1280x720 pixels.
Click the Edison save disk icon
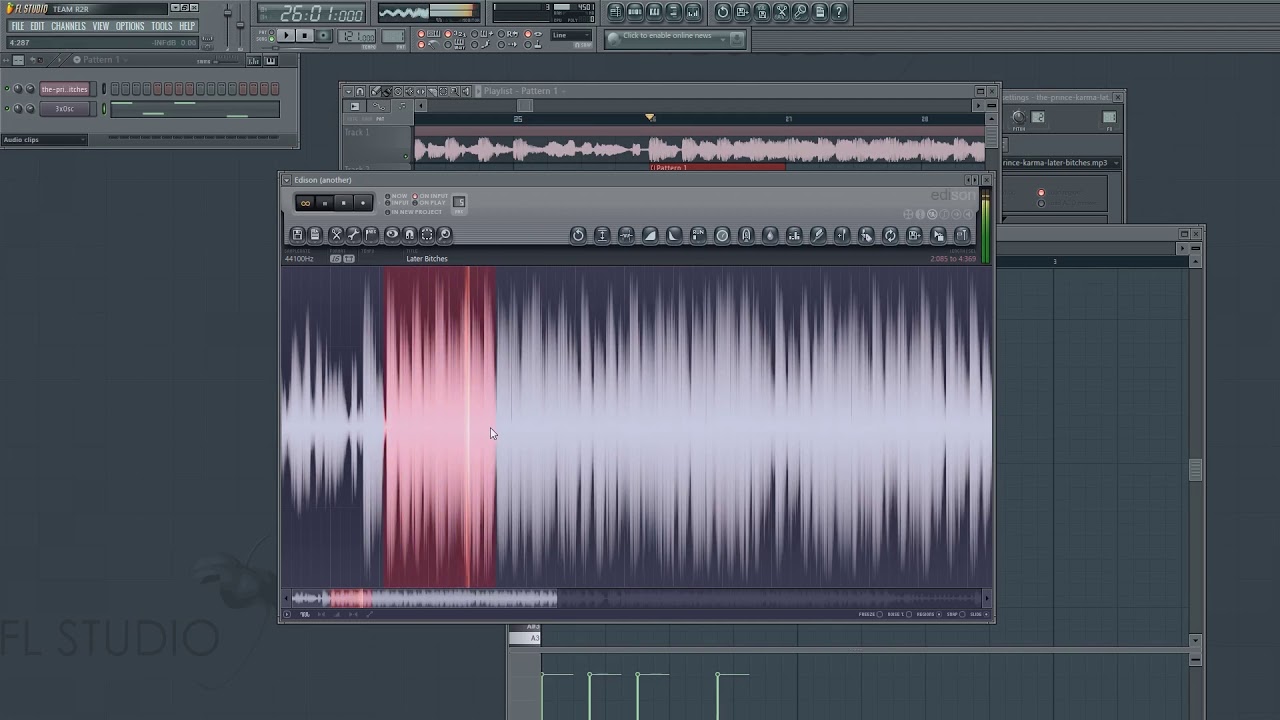point(297,234)
